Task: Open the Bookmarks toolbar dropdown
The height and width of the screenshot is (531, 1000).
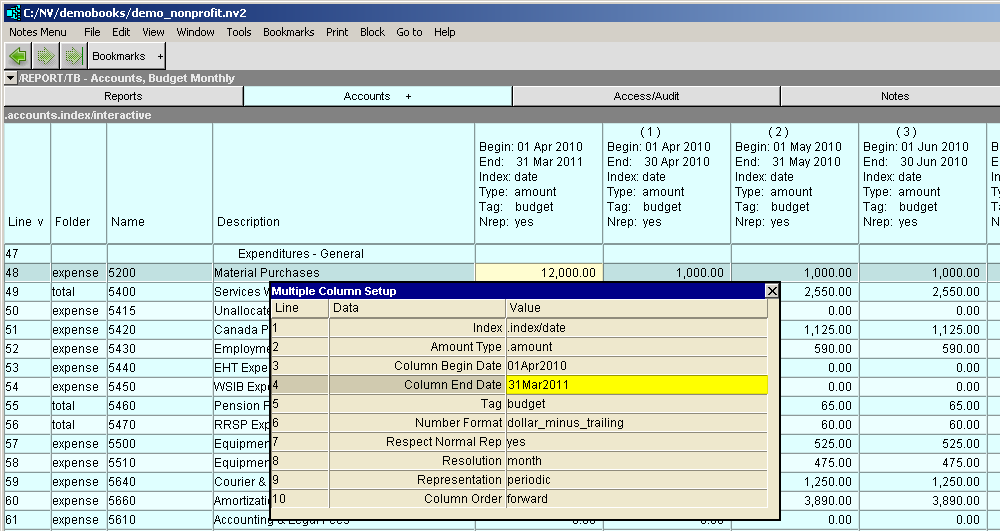Action: 127,57
